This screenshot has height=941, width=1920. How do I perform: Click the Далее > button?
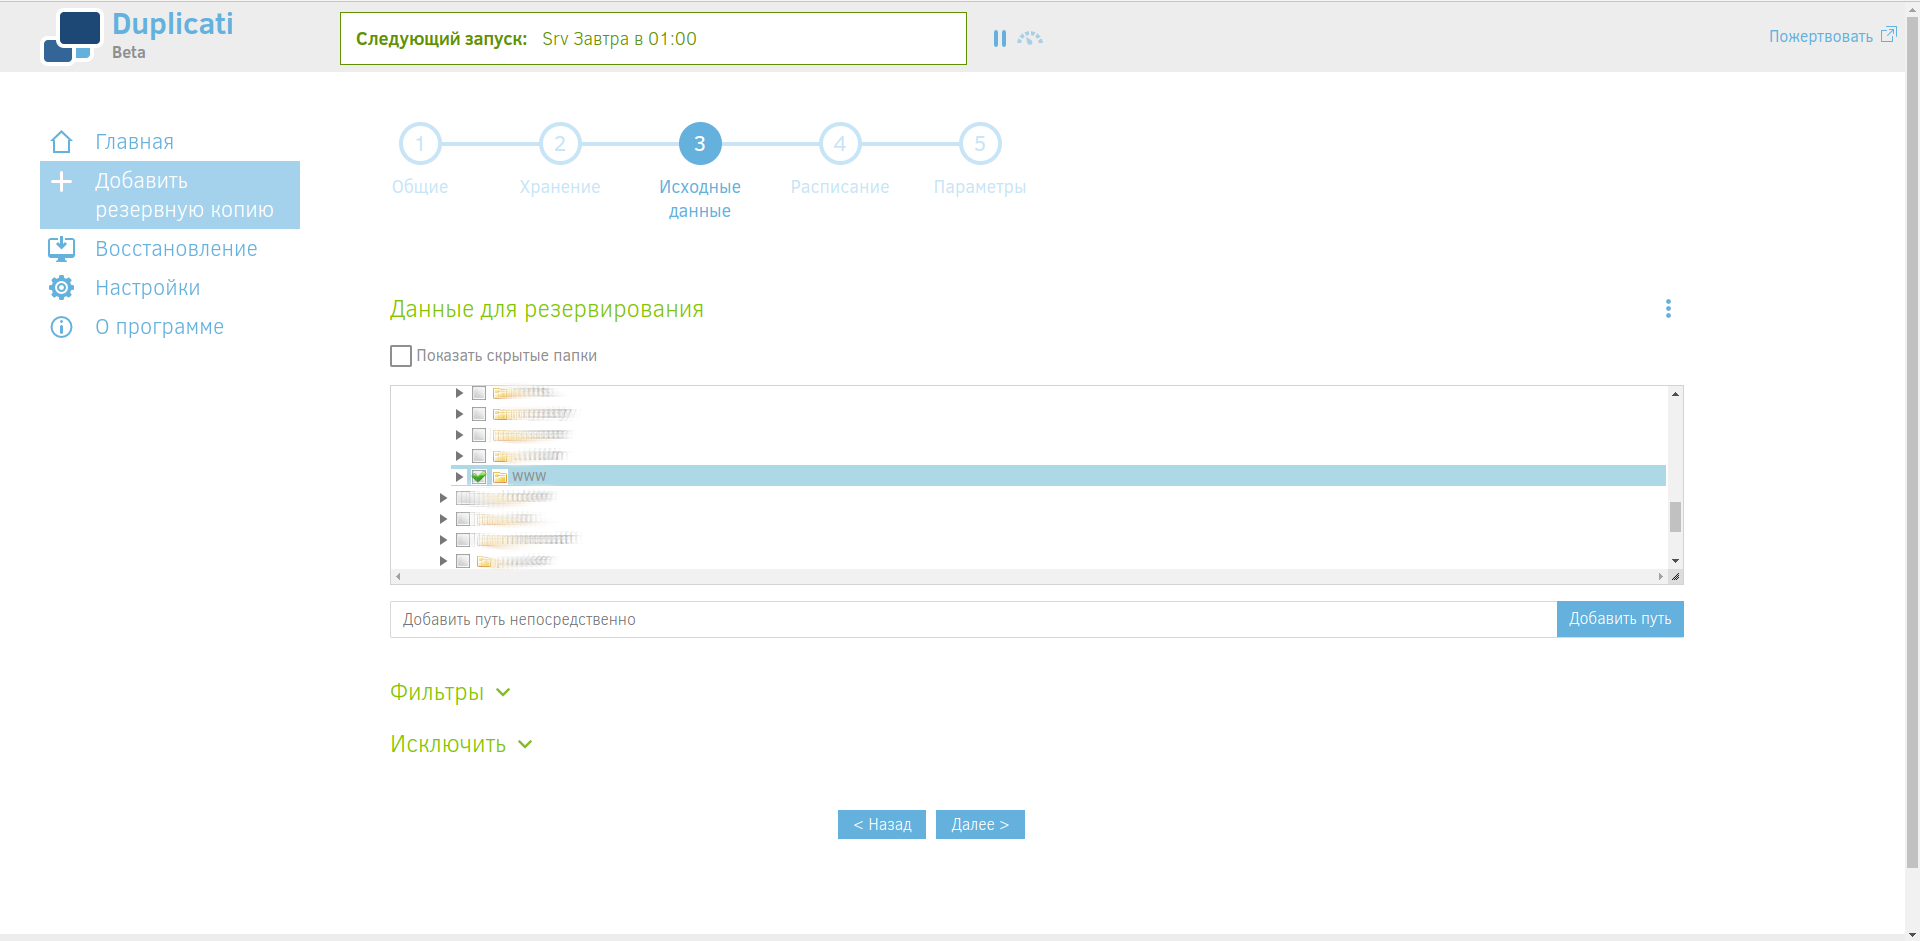point(980,824)
